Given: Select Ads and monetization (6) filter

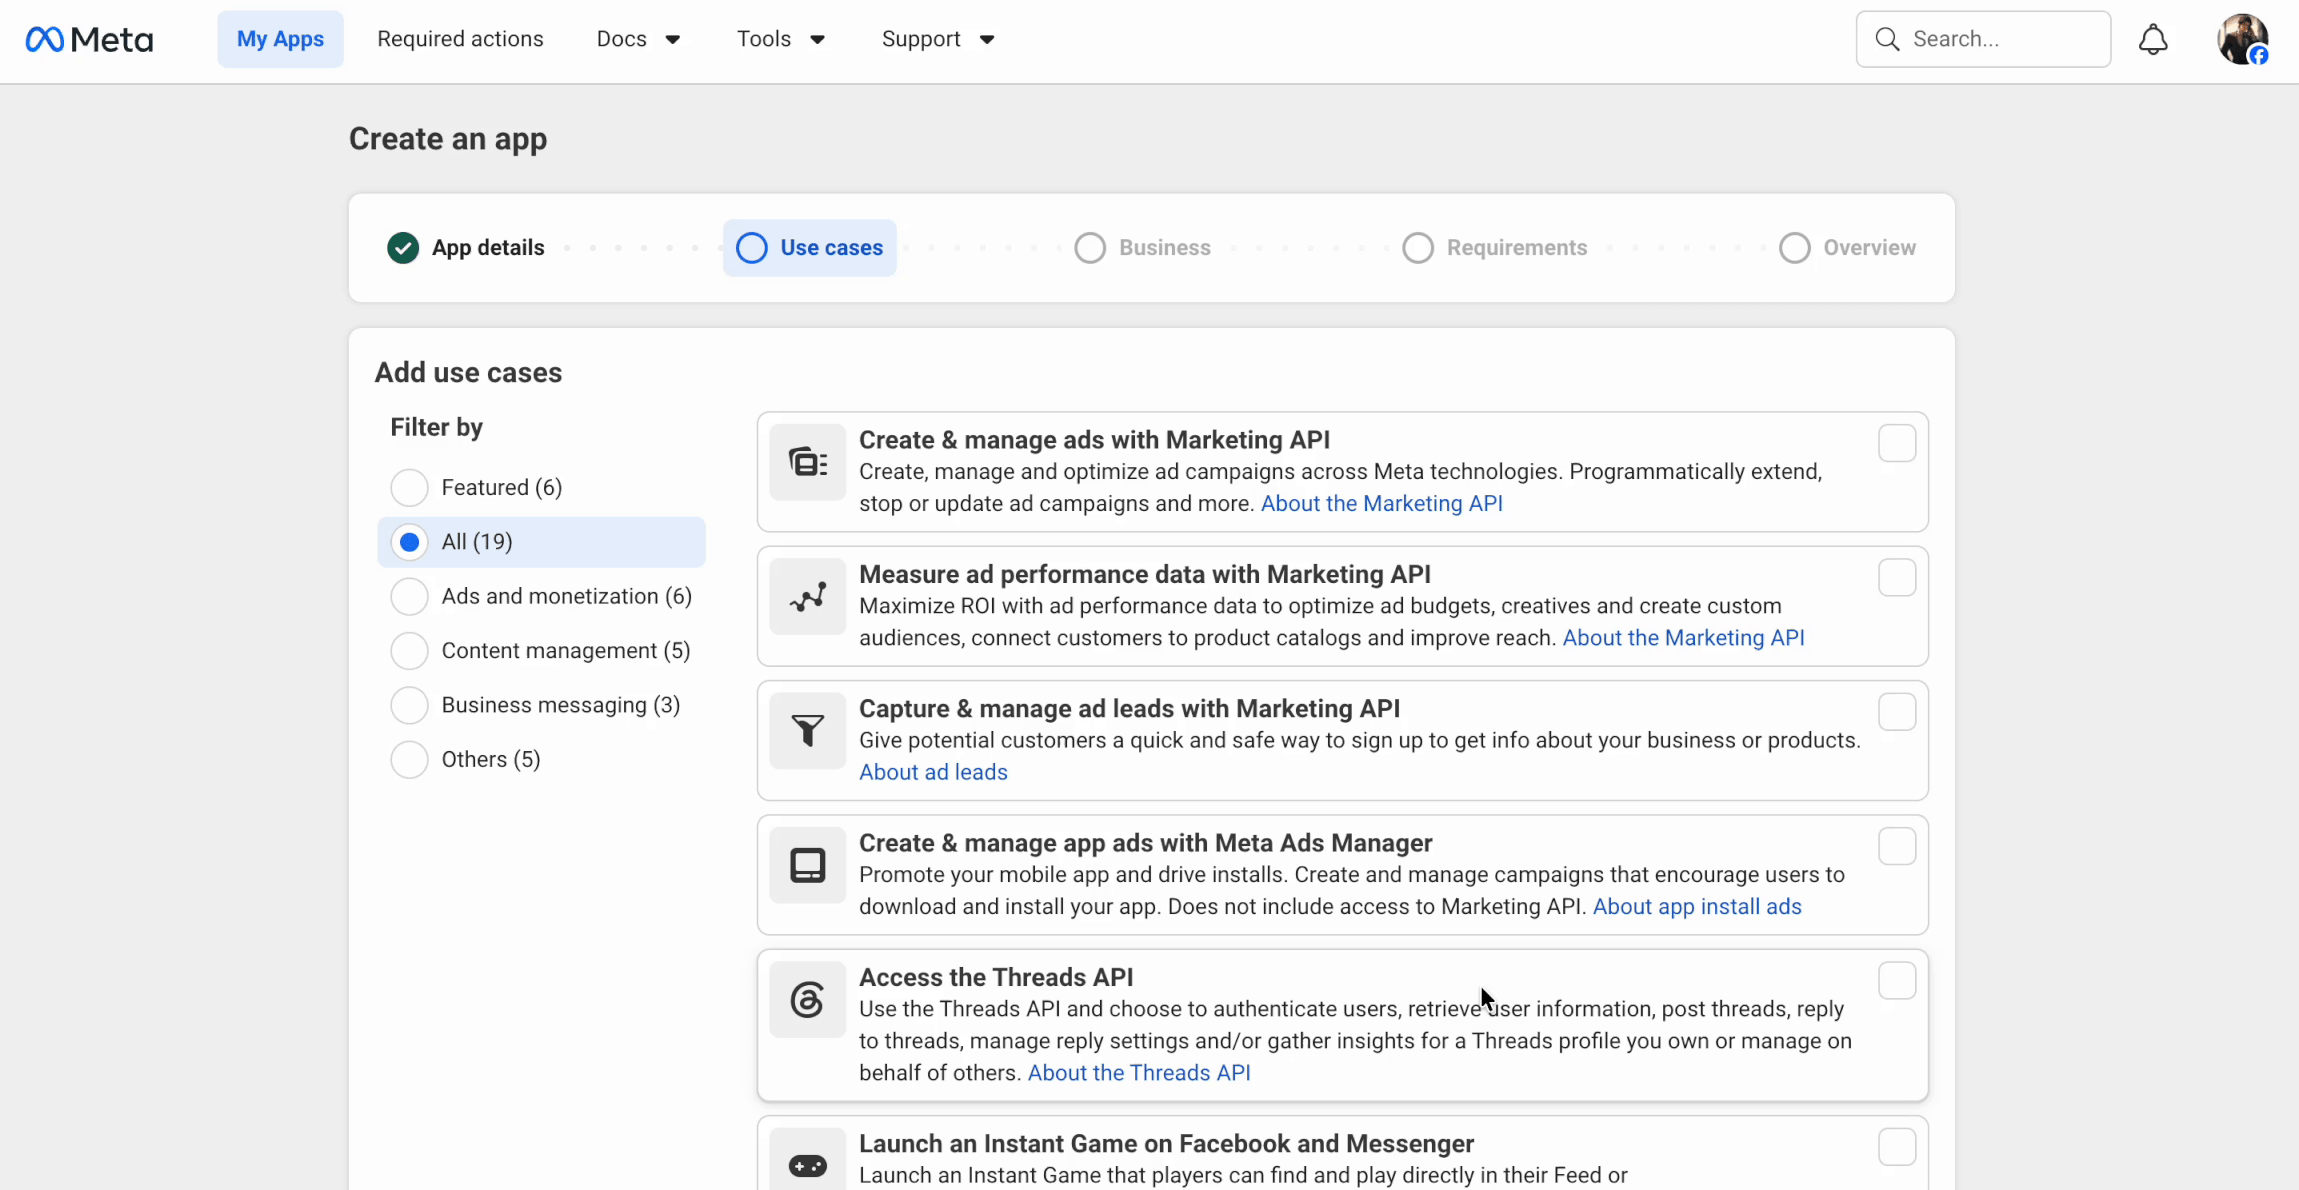Looking at the screenshot, I should 409,597.
